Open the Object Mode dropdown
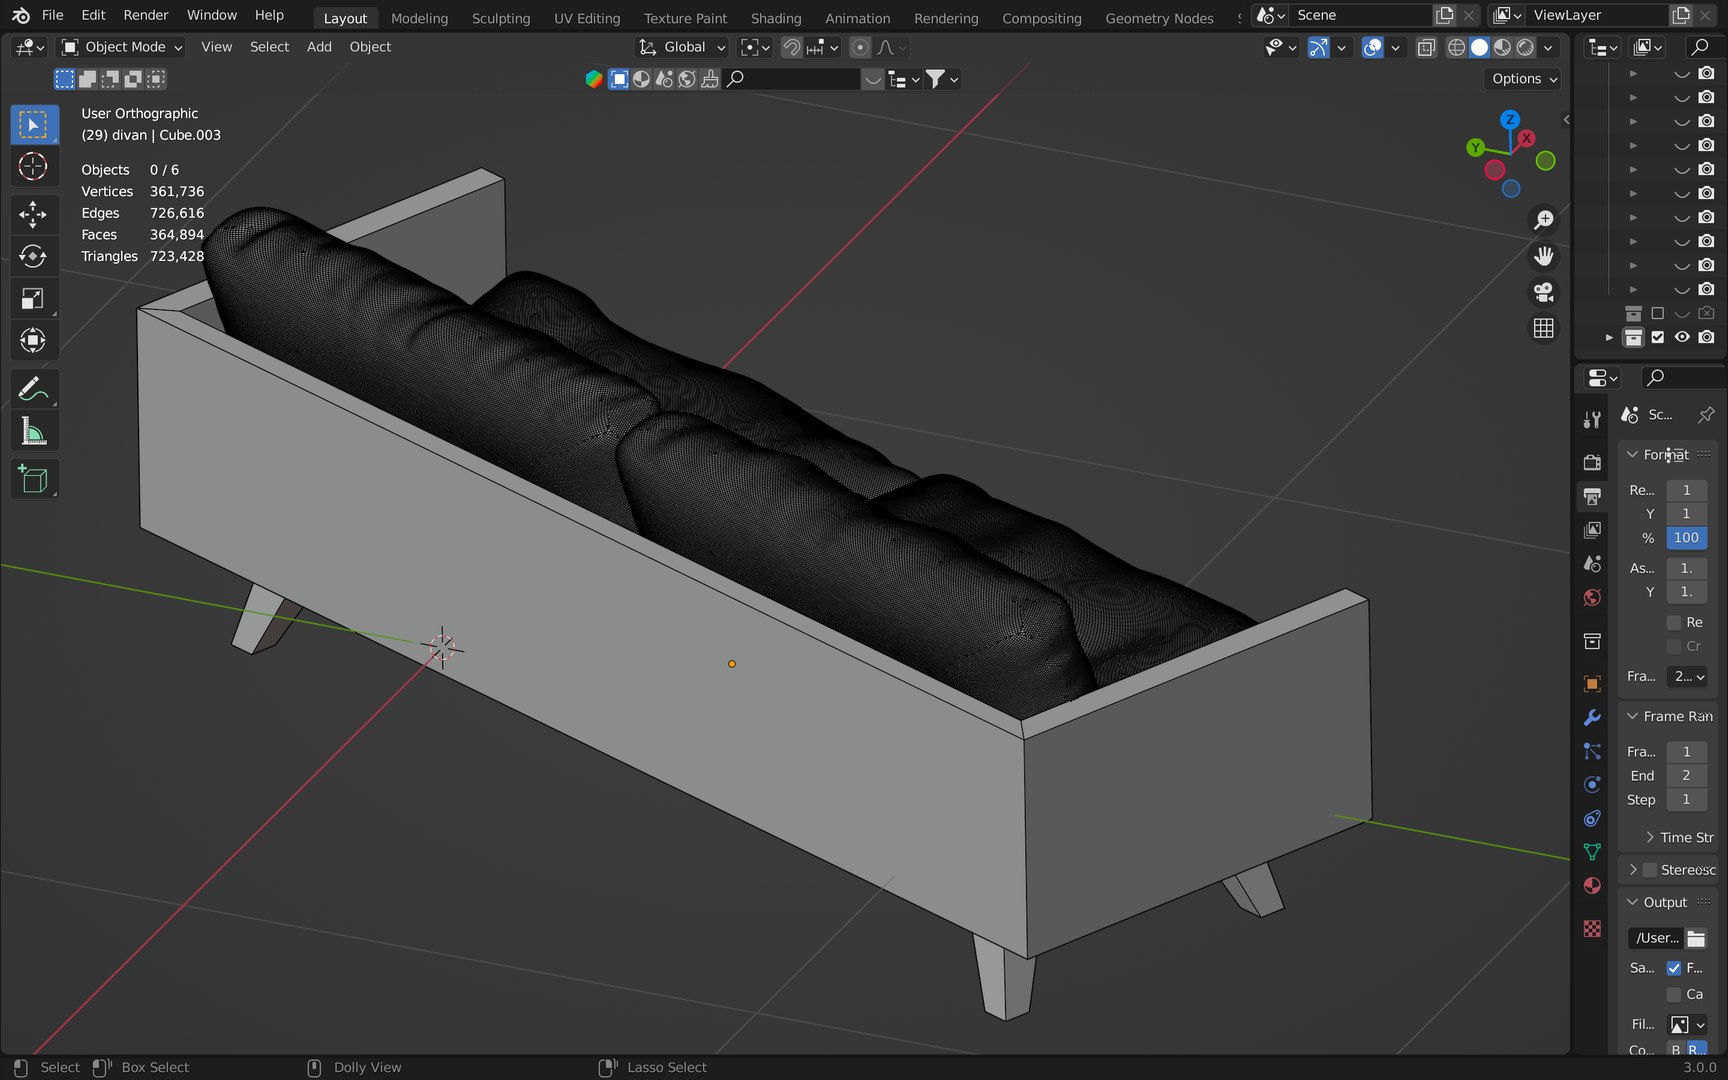Image resolution: width=1728 pixels, height=1080 pixels. click(122, 47)
